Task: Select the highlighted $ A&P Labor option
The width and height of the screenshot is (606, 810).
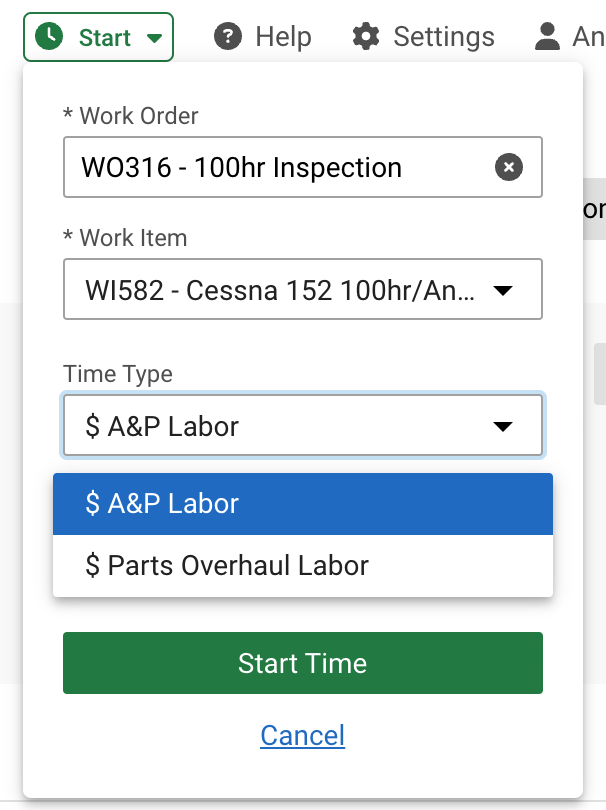Action: click(x=303, y=504)
